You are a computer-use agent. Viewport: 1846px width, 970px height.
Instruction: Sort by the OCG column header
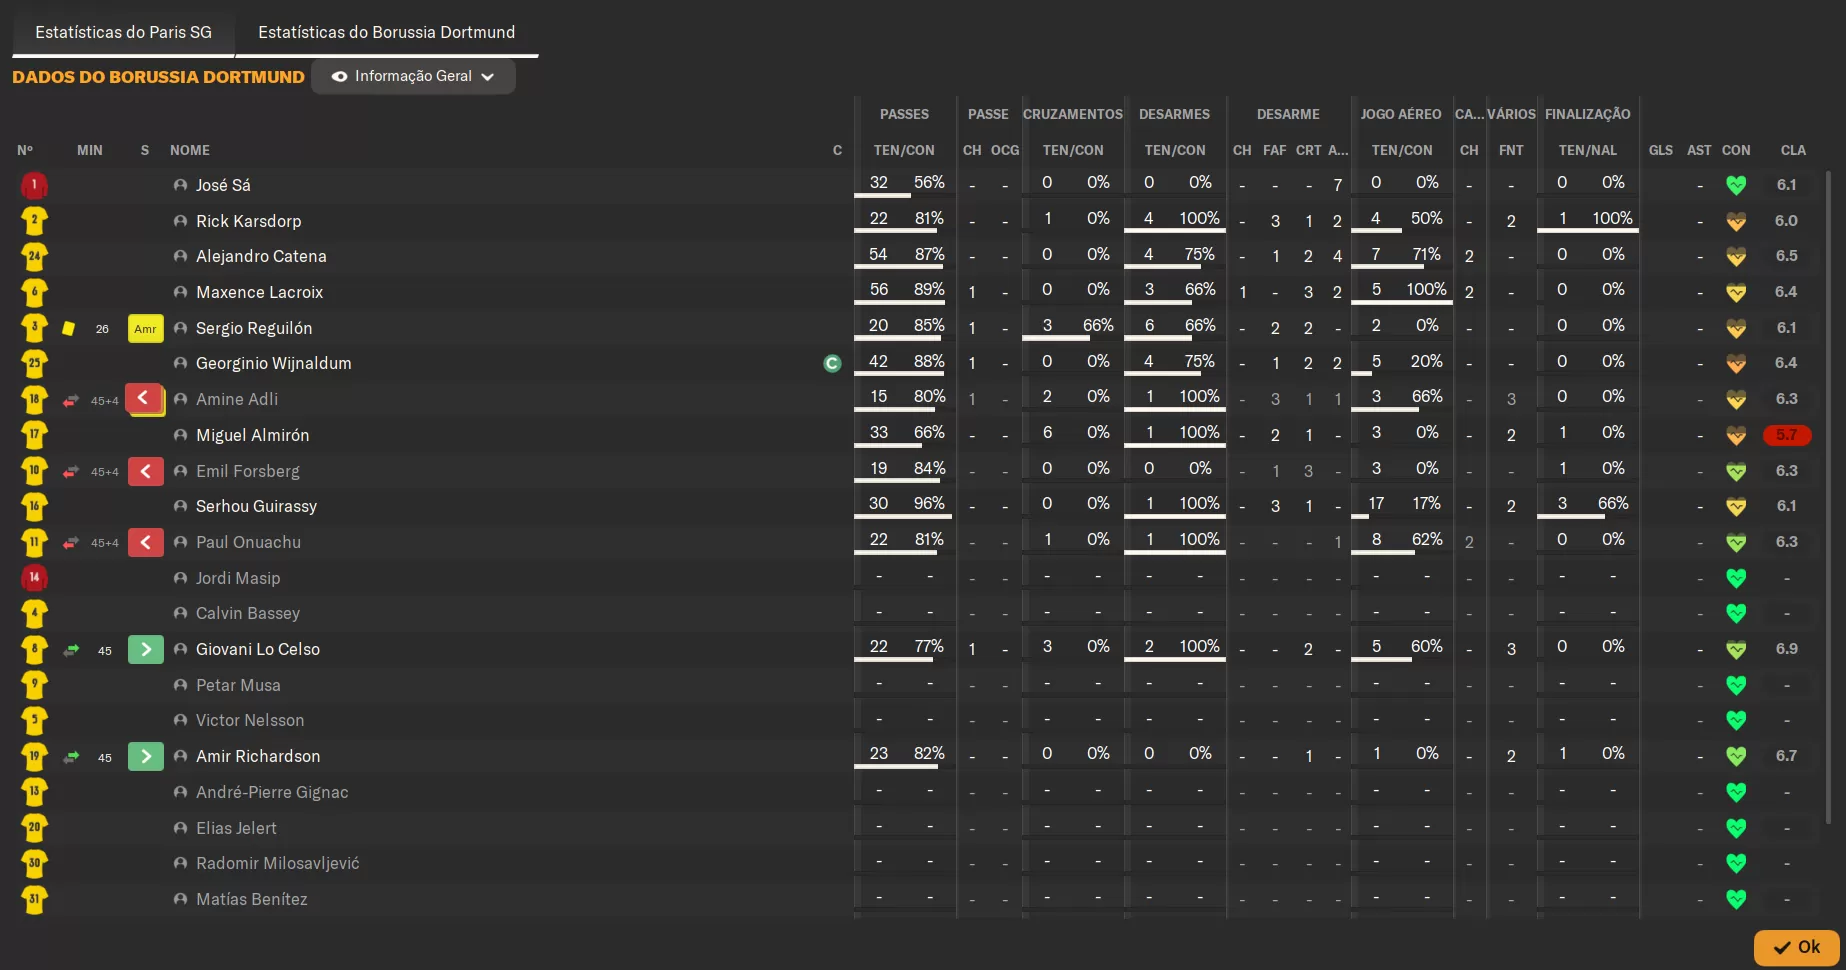pos(1005,150)
